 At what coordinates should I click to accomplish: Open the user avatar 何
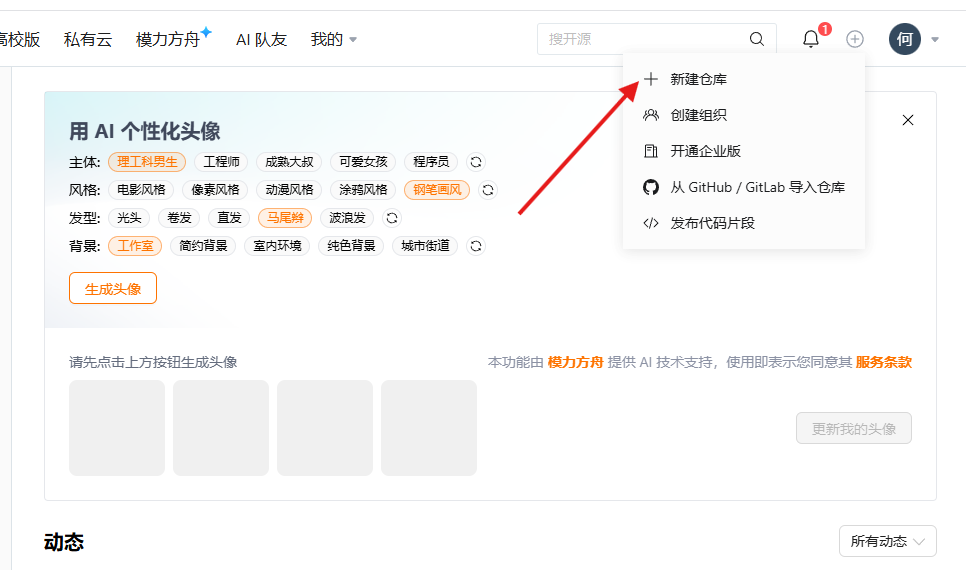(x=904, y=39)
